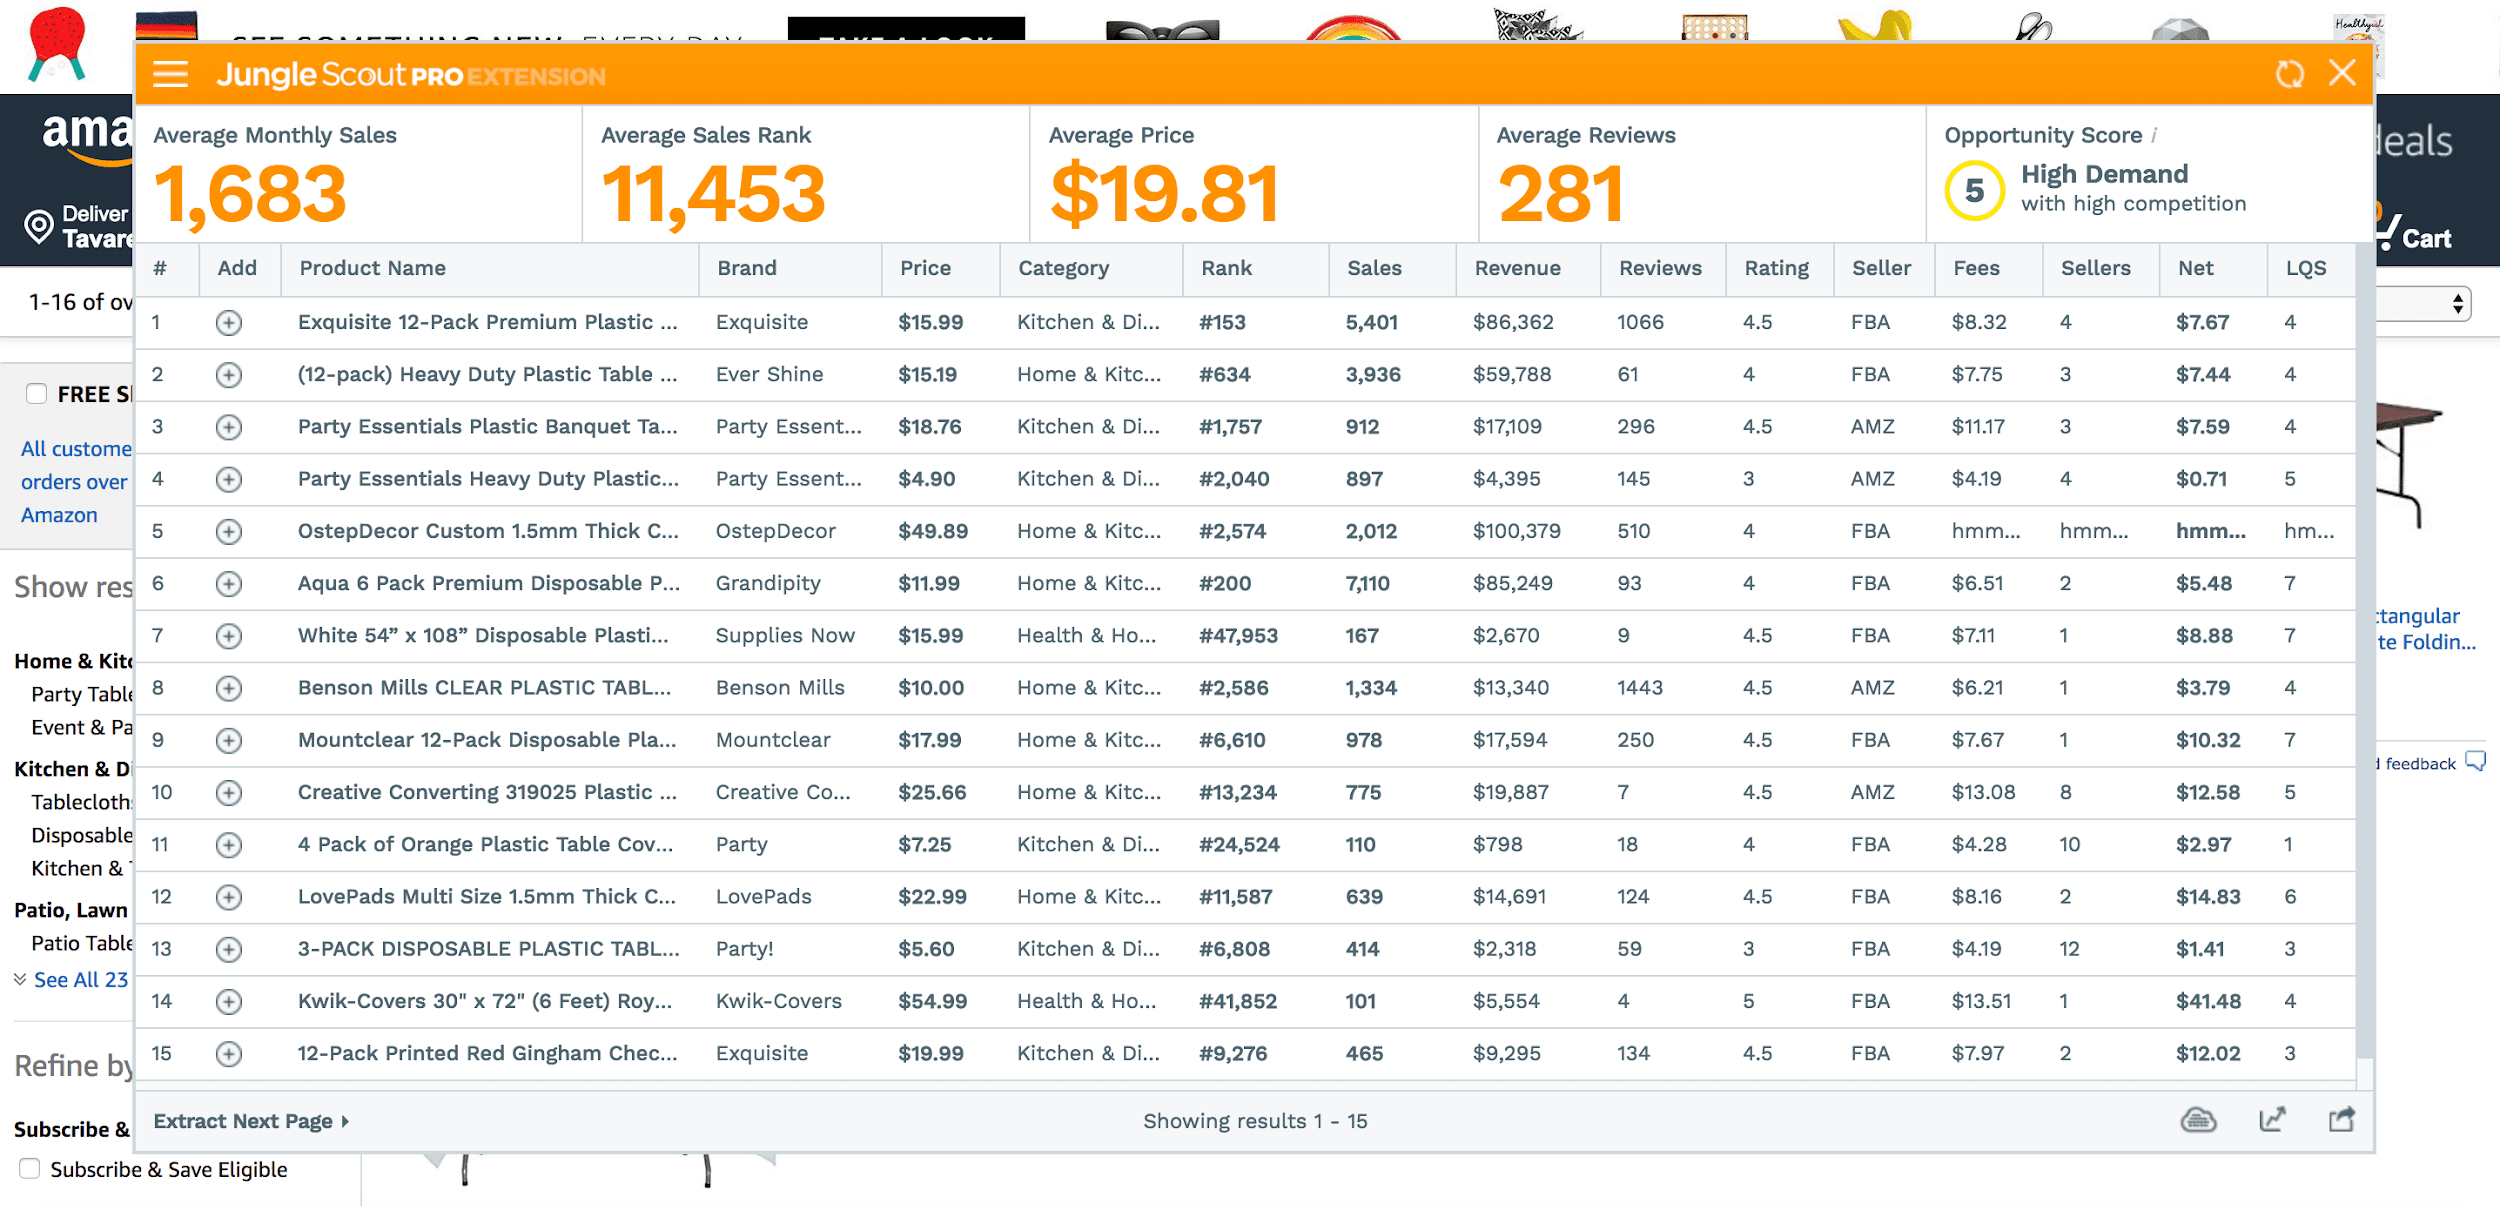Refresh the Jungle Scout extension data

click(x=2290, y=73)
